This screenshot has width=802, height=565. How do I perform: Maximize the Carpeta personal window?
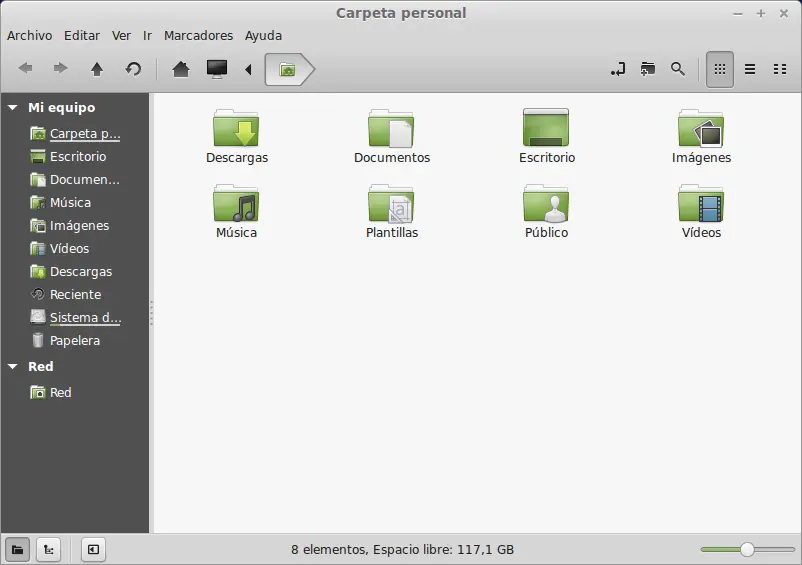(761, 14)
